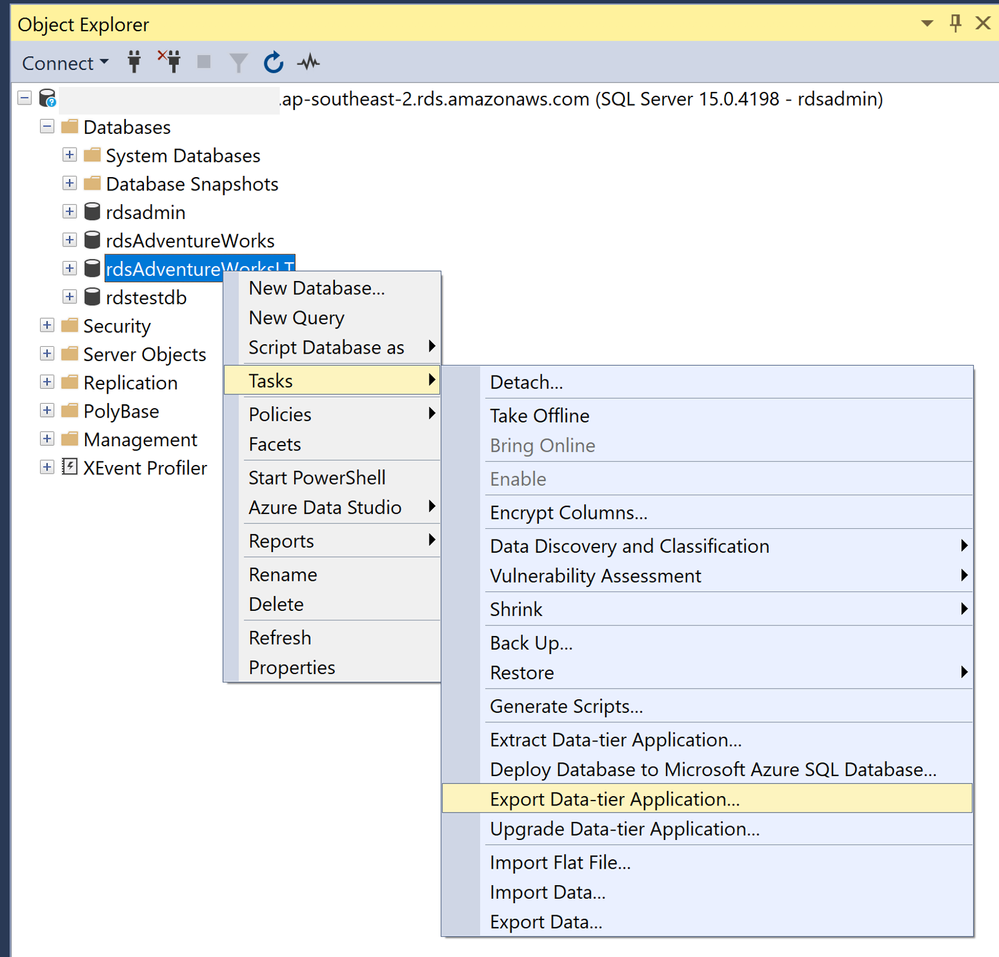The height and width of the screenshot is (957, 999).
Task: Expand the Security folder
Action: [47, 325]
